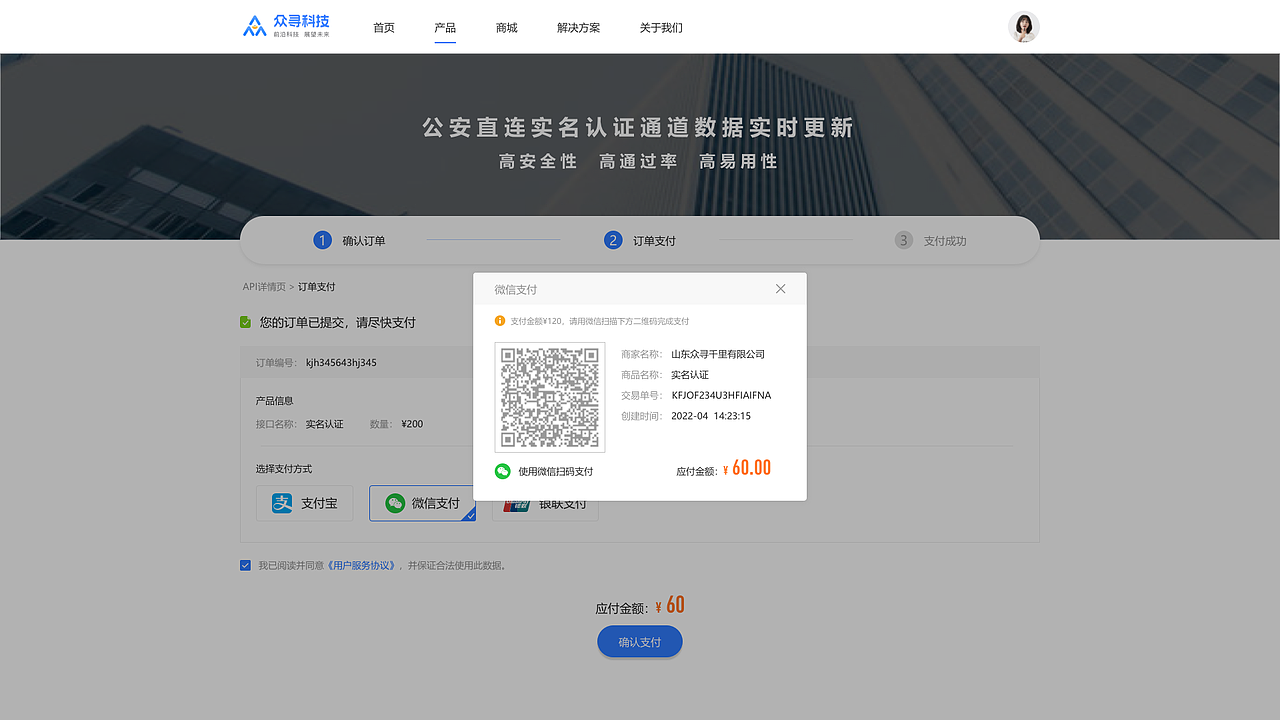The height and width of the screenshot is (720, 1280).
Task: Open the 用户服务协议 agreement link
Action: 358,565
